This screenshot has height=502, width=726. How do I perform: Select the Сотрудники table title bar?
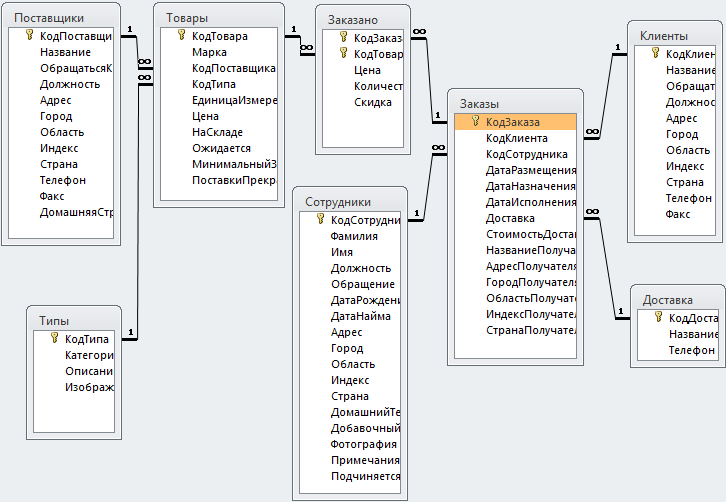(x=350, y=202)
